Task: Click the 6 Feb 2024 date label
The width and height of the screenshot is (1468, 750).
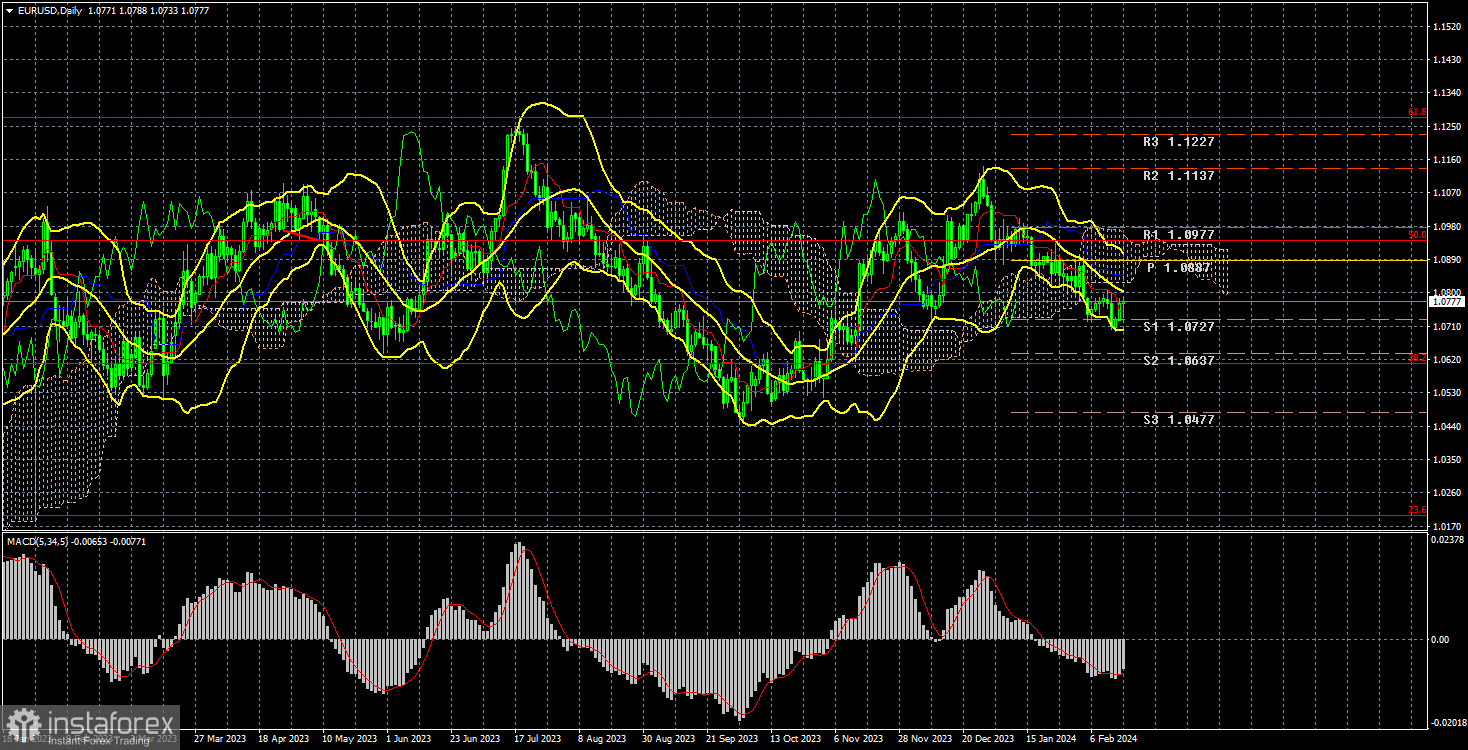Action: click(1115, 740)
